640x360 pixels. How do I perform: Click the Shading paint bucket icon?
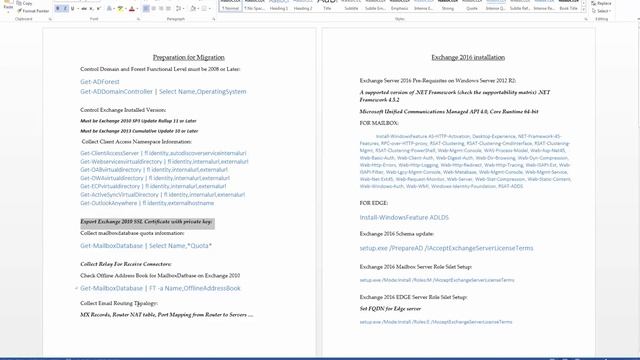193,9
